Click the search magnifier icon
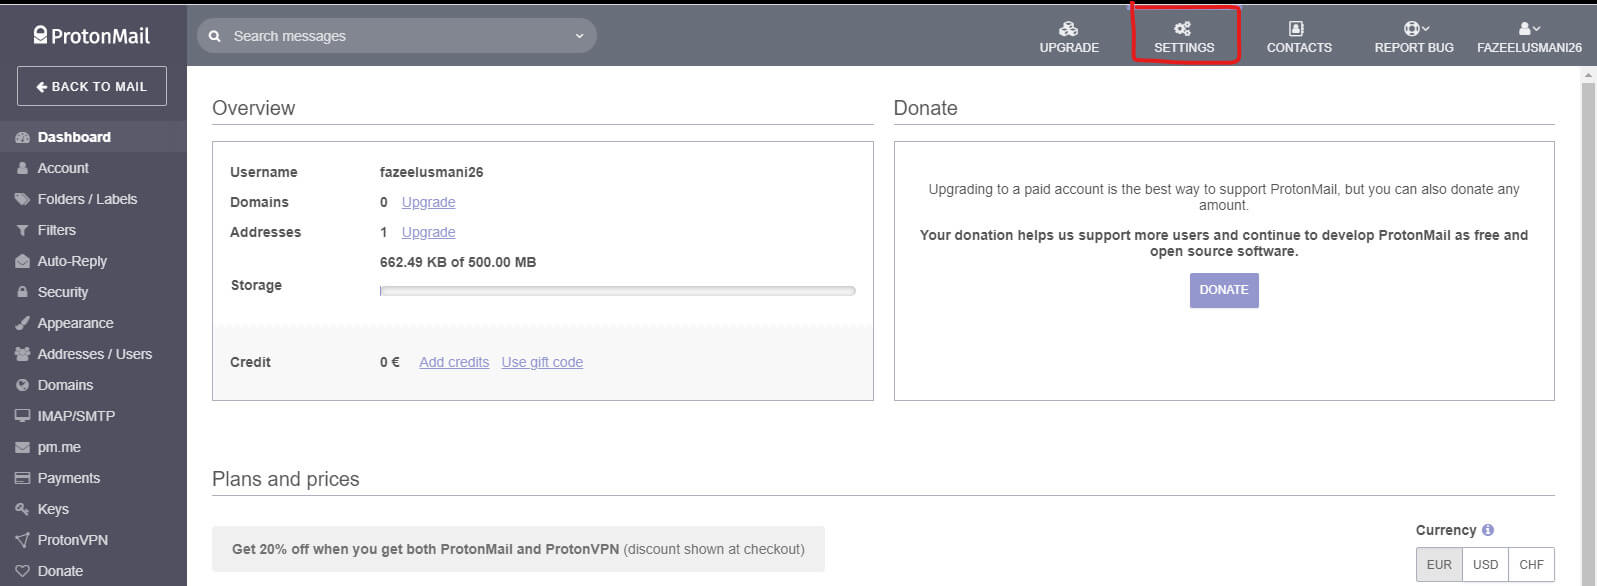The image size is (1597, 586). pyautogui.click(x=214, y=36)
